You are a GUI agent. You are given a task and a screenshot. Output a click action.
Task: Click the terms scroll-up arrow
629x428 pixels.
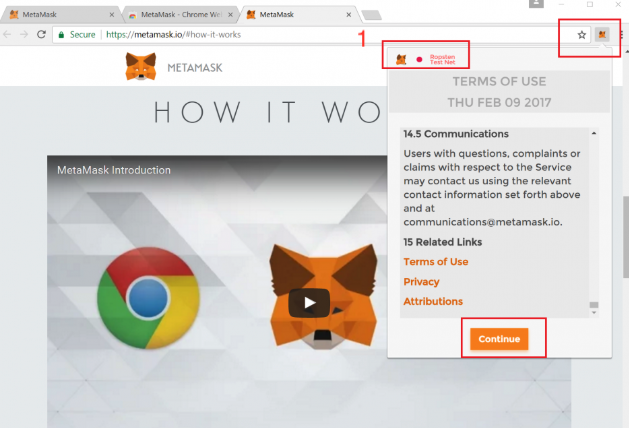pos(594,133)
